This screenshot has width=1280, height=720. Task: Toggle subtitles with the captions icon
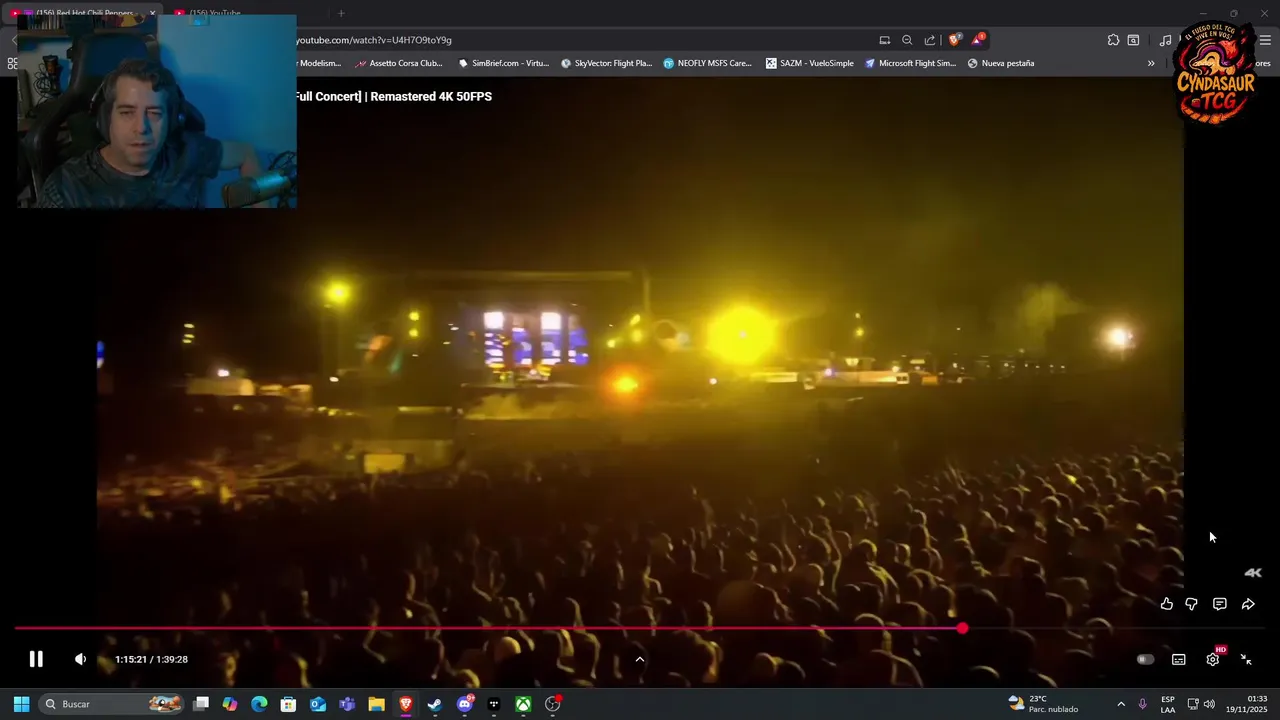point(1179,659)
